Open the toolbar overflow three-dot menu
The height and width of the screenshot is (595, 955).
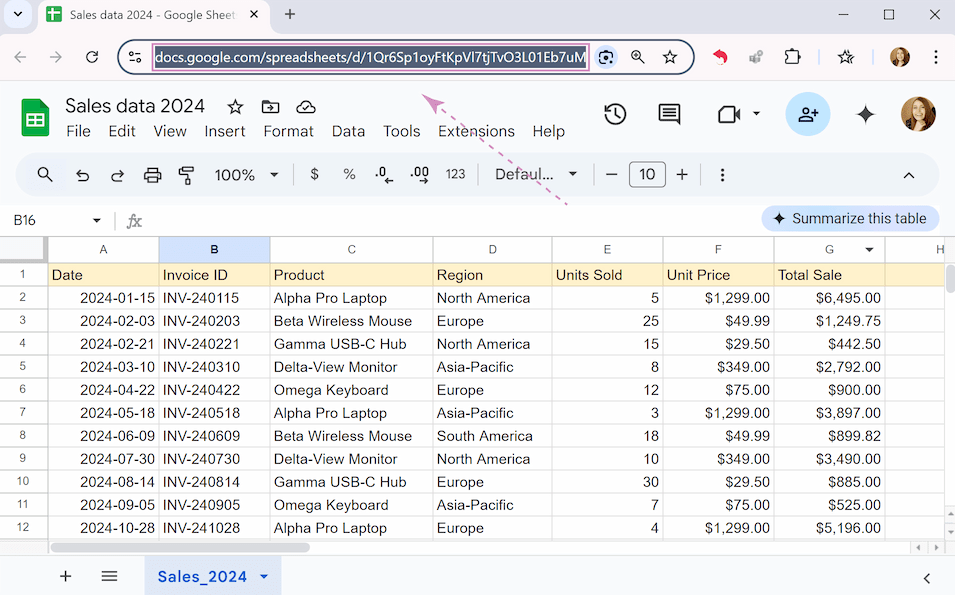click(722, 175)
